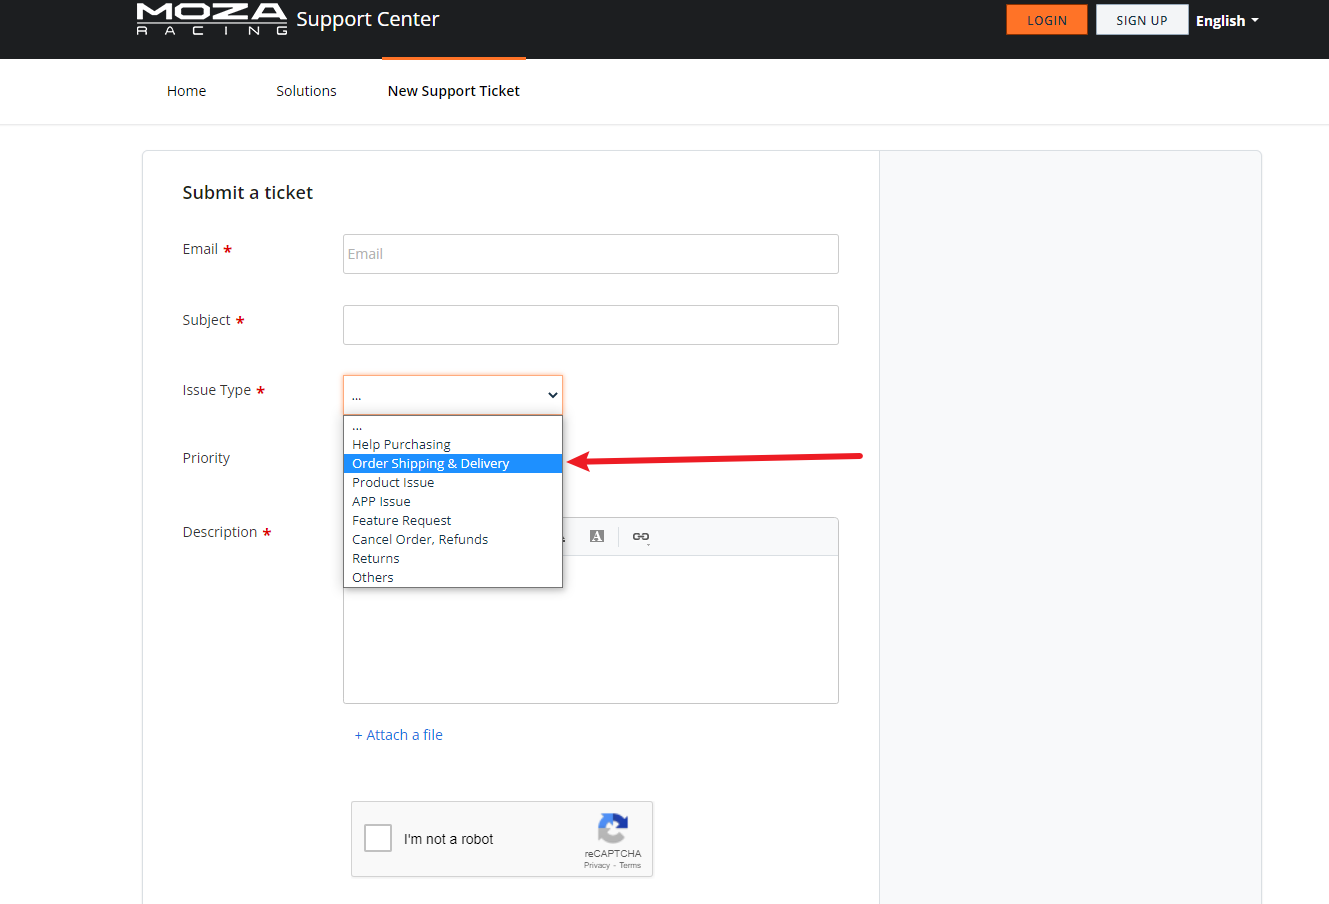Open the Solutions tab

306,91
